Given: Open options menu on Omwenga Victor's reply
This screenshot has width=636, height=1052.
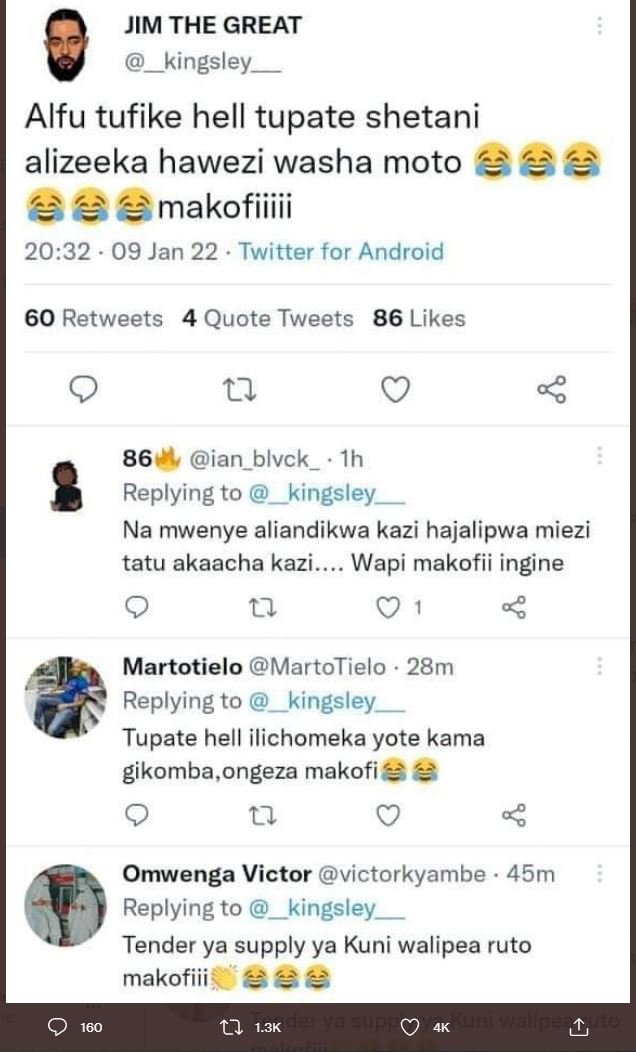Looking at the screenshot, I should point(599,873).
